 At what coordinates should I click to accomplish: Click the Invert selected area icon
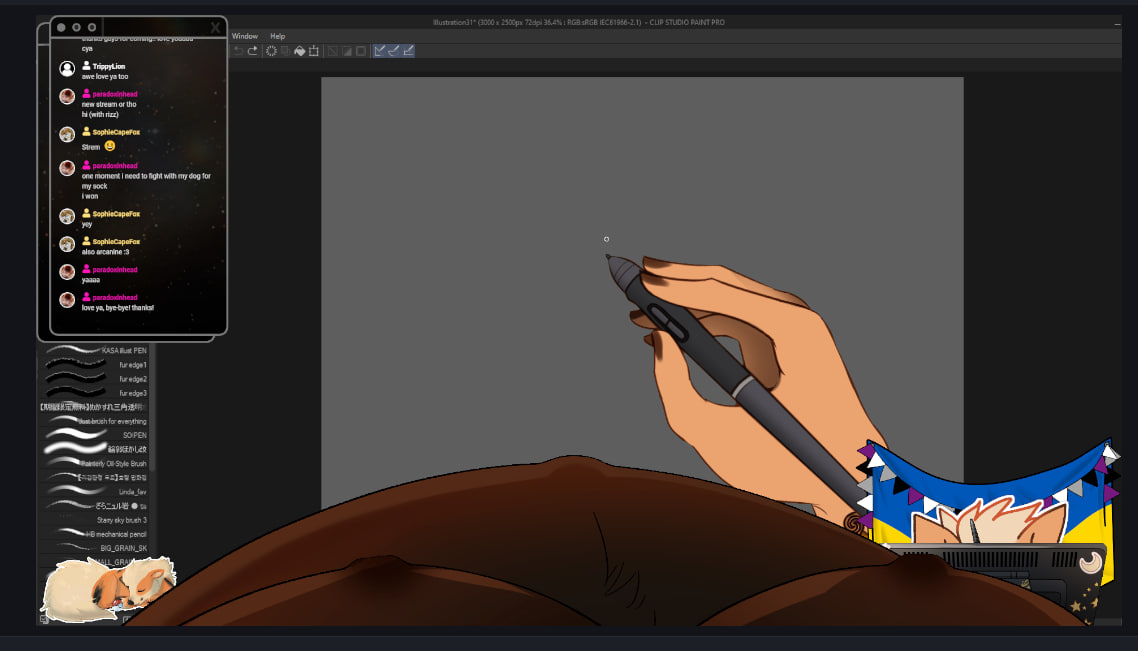tap(346, 51)
